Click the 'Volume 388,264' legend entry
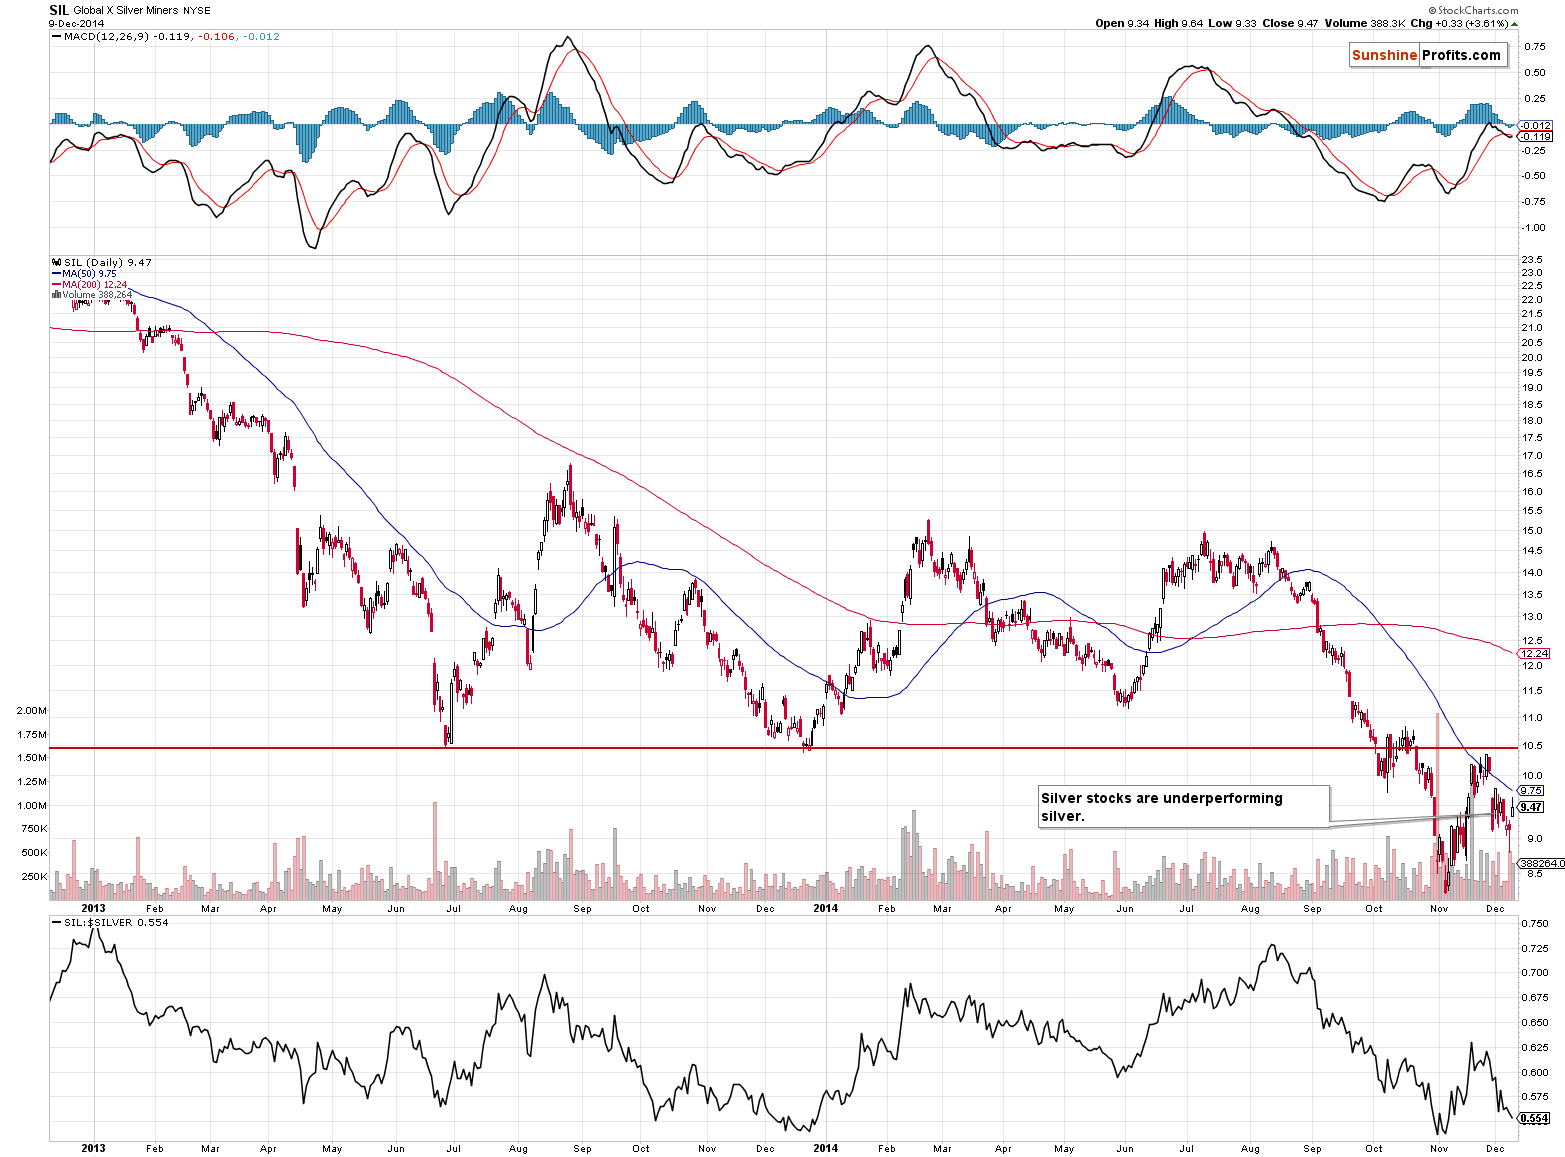This screenshot has width=1565, height=1157. 92,295
